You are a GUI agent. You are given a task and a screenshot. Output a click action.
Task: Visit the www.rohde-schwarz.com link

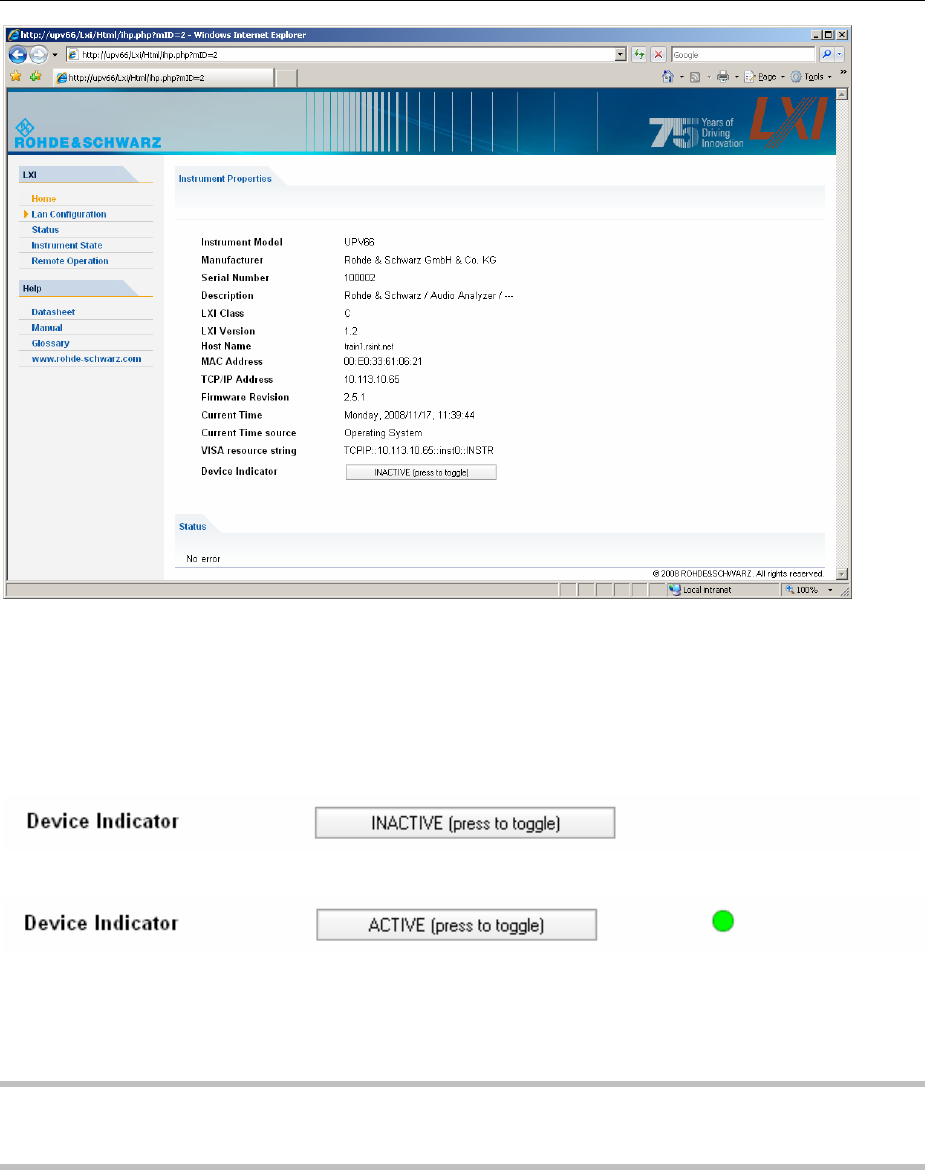tap(86, 359)
